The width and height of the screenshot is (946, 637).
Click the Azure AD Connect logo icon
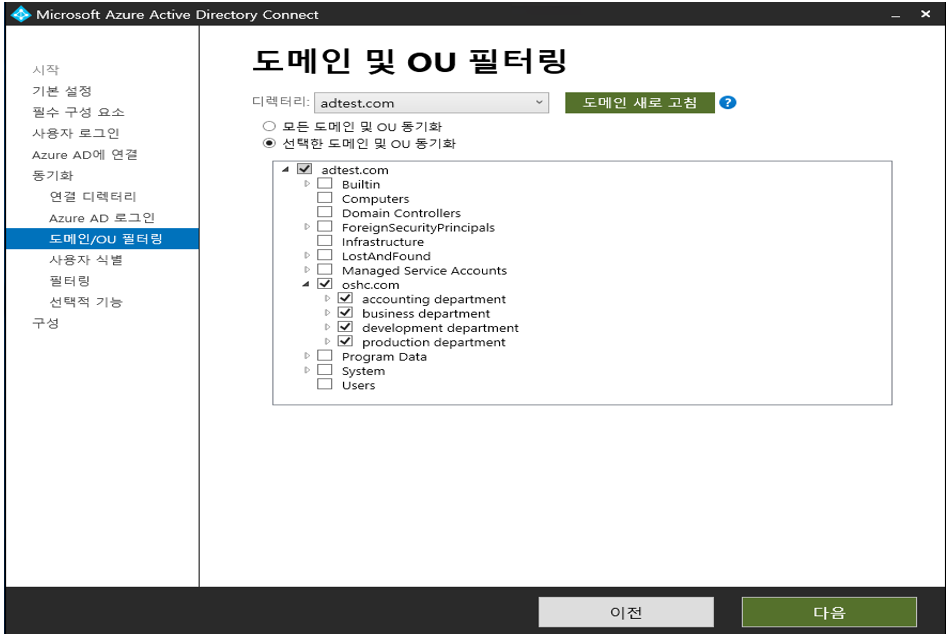click(21, 14)
